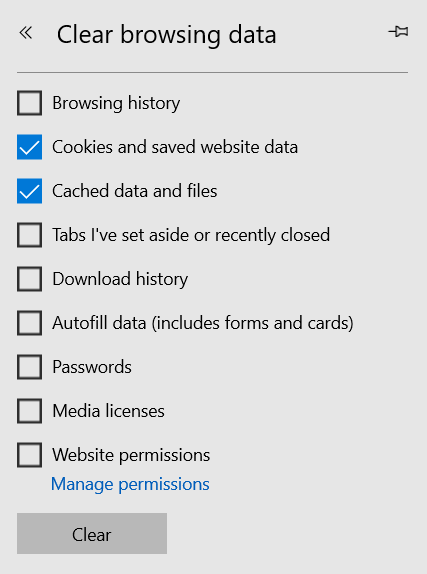Click the 'Download history' label text

coord(120,279)
